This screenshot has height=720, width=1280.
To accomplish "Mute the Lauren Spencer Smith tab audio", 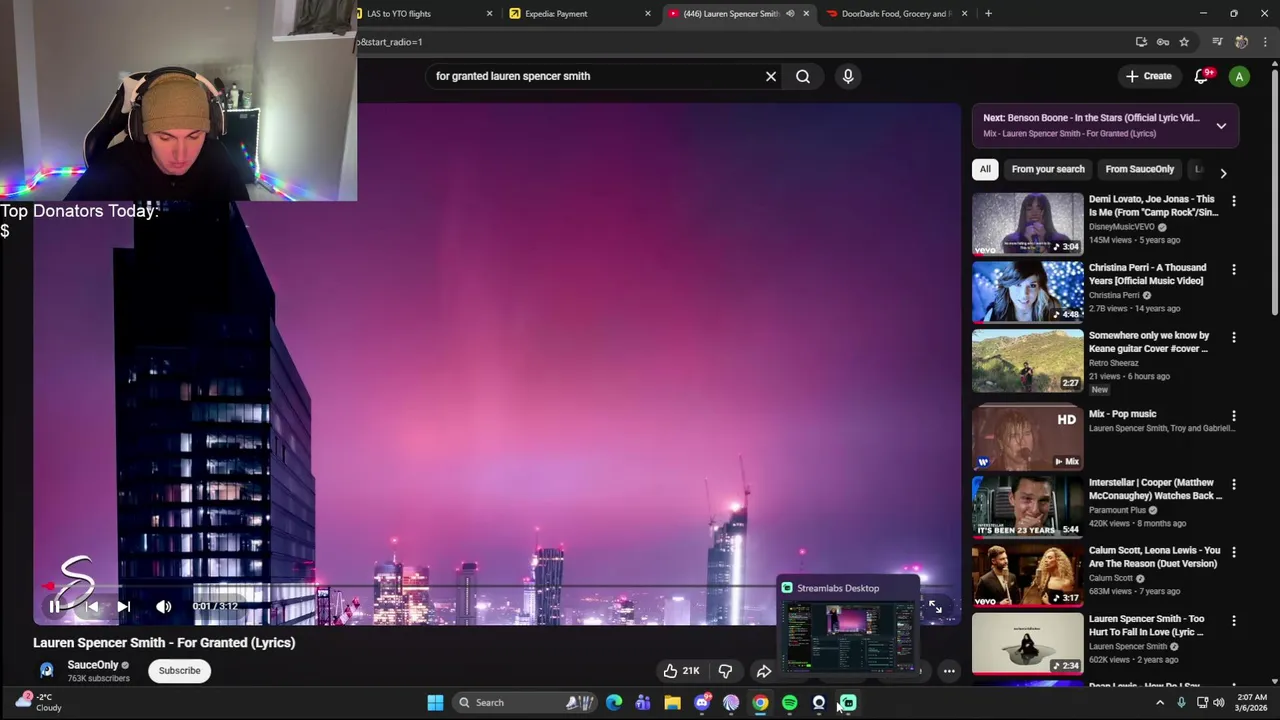I will [x=790, y=14].
